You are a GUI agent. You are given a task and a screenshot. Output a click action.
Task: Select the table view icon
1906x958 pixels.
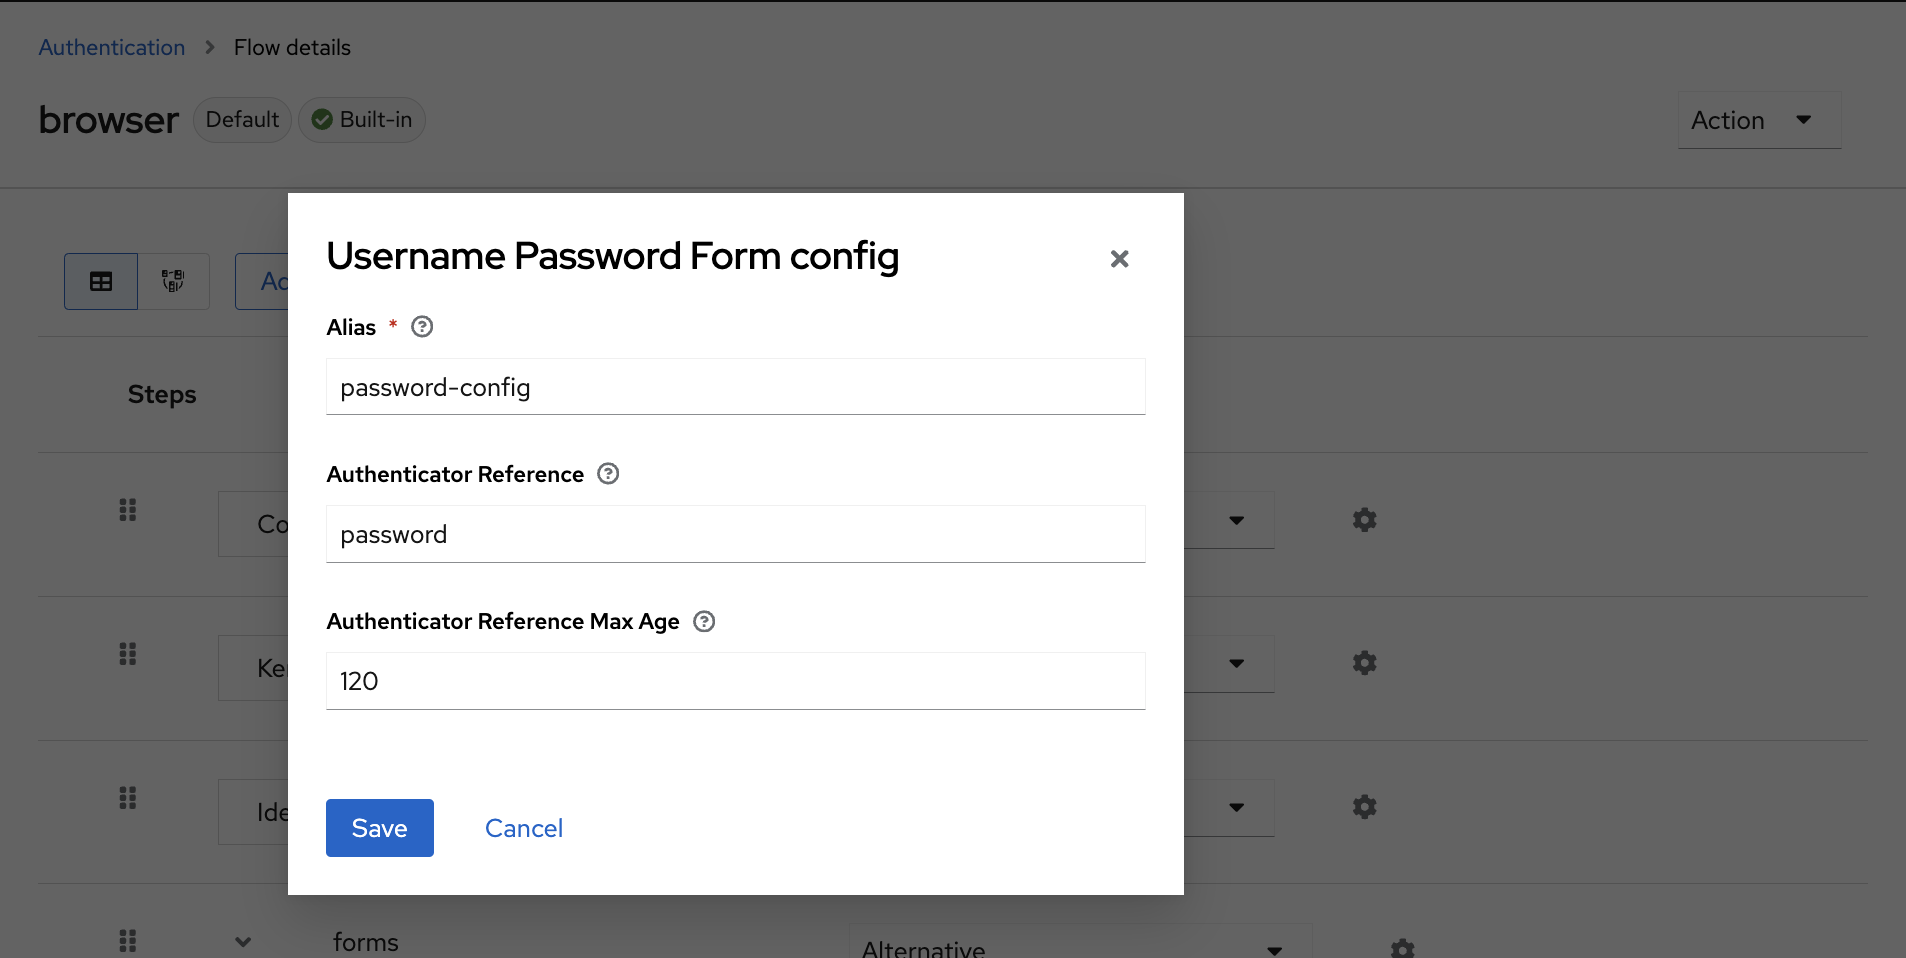point(100,281)
